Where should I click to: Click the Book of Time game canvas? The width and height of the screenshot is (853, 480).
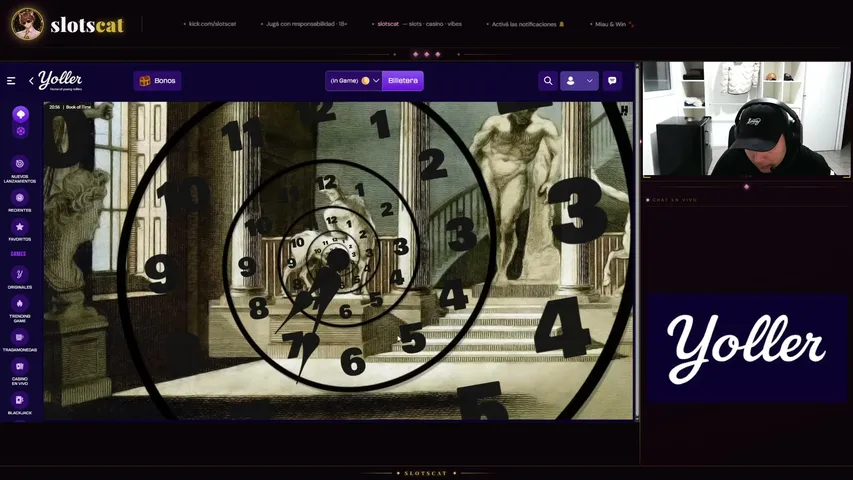click(x=338, y=260)
